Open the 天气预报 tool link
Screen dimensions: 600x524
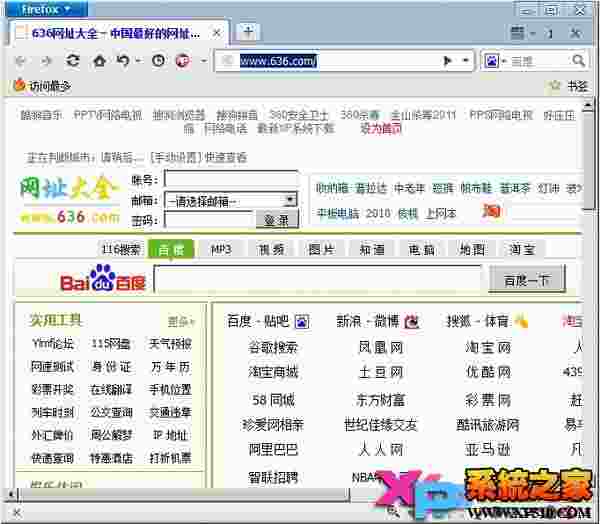(x=170, y=344)
